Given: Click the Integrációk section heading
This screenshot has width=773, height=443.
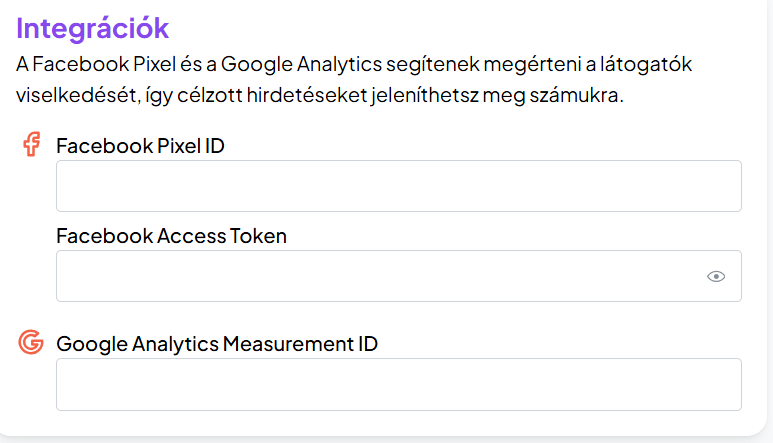Looking at the screenshot, I should click(x=93, y=28).
